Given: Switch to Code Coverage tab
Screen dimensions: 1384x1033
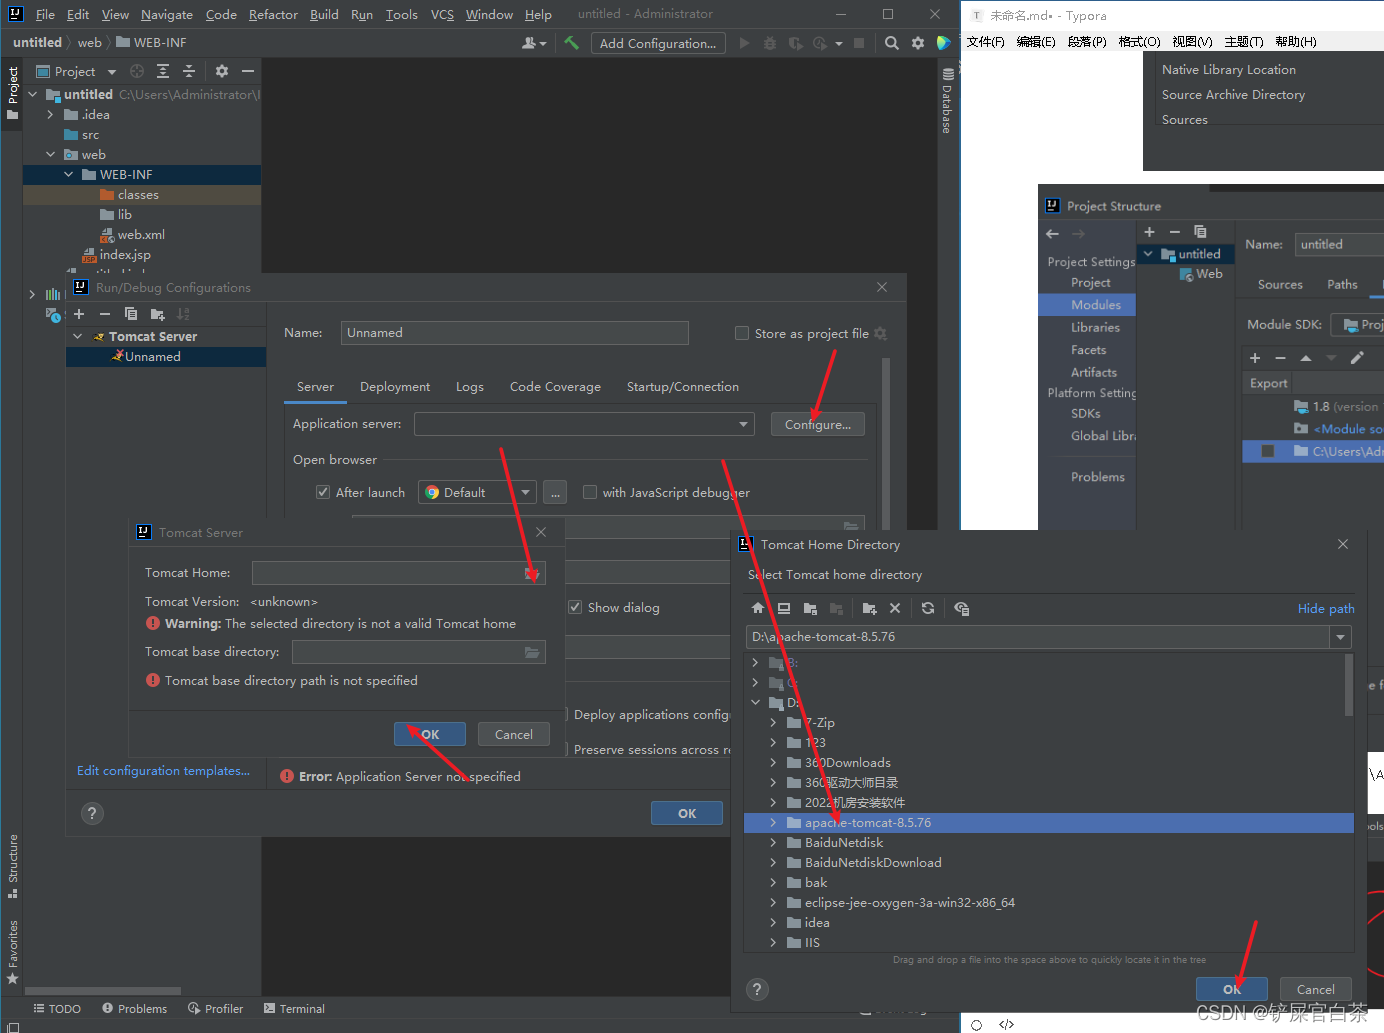Looking at the screenshot, I should 555,387.
